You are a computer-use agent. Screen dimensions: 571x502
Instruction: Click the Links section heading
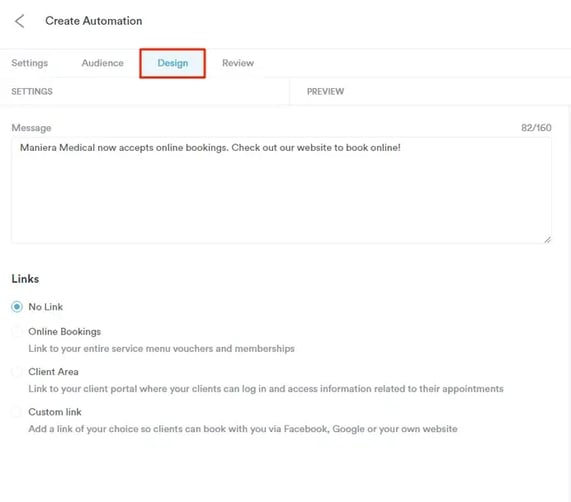click(x=25, y=279)
